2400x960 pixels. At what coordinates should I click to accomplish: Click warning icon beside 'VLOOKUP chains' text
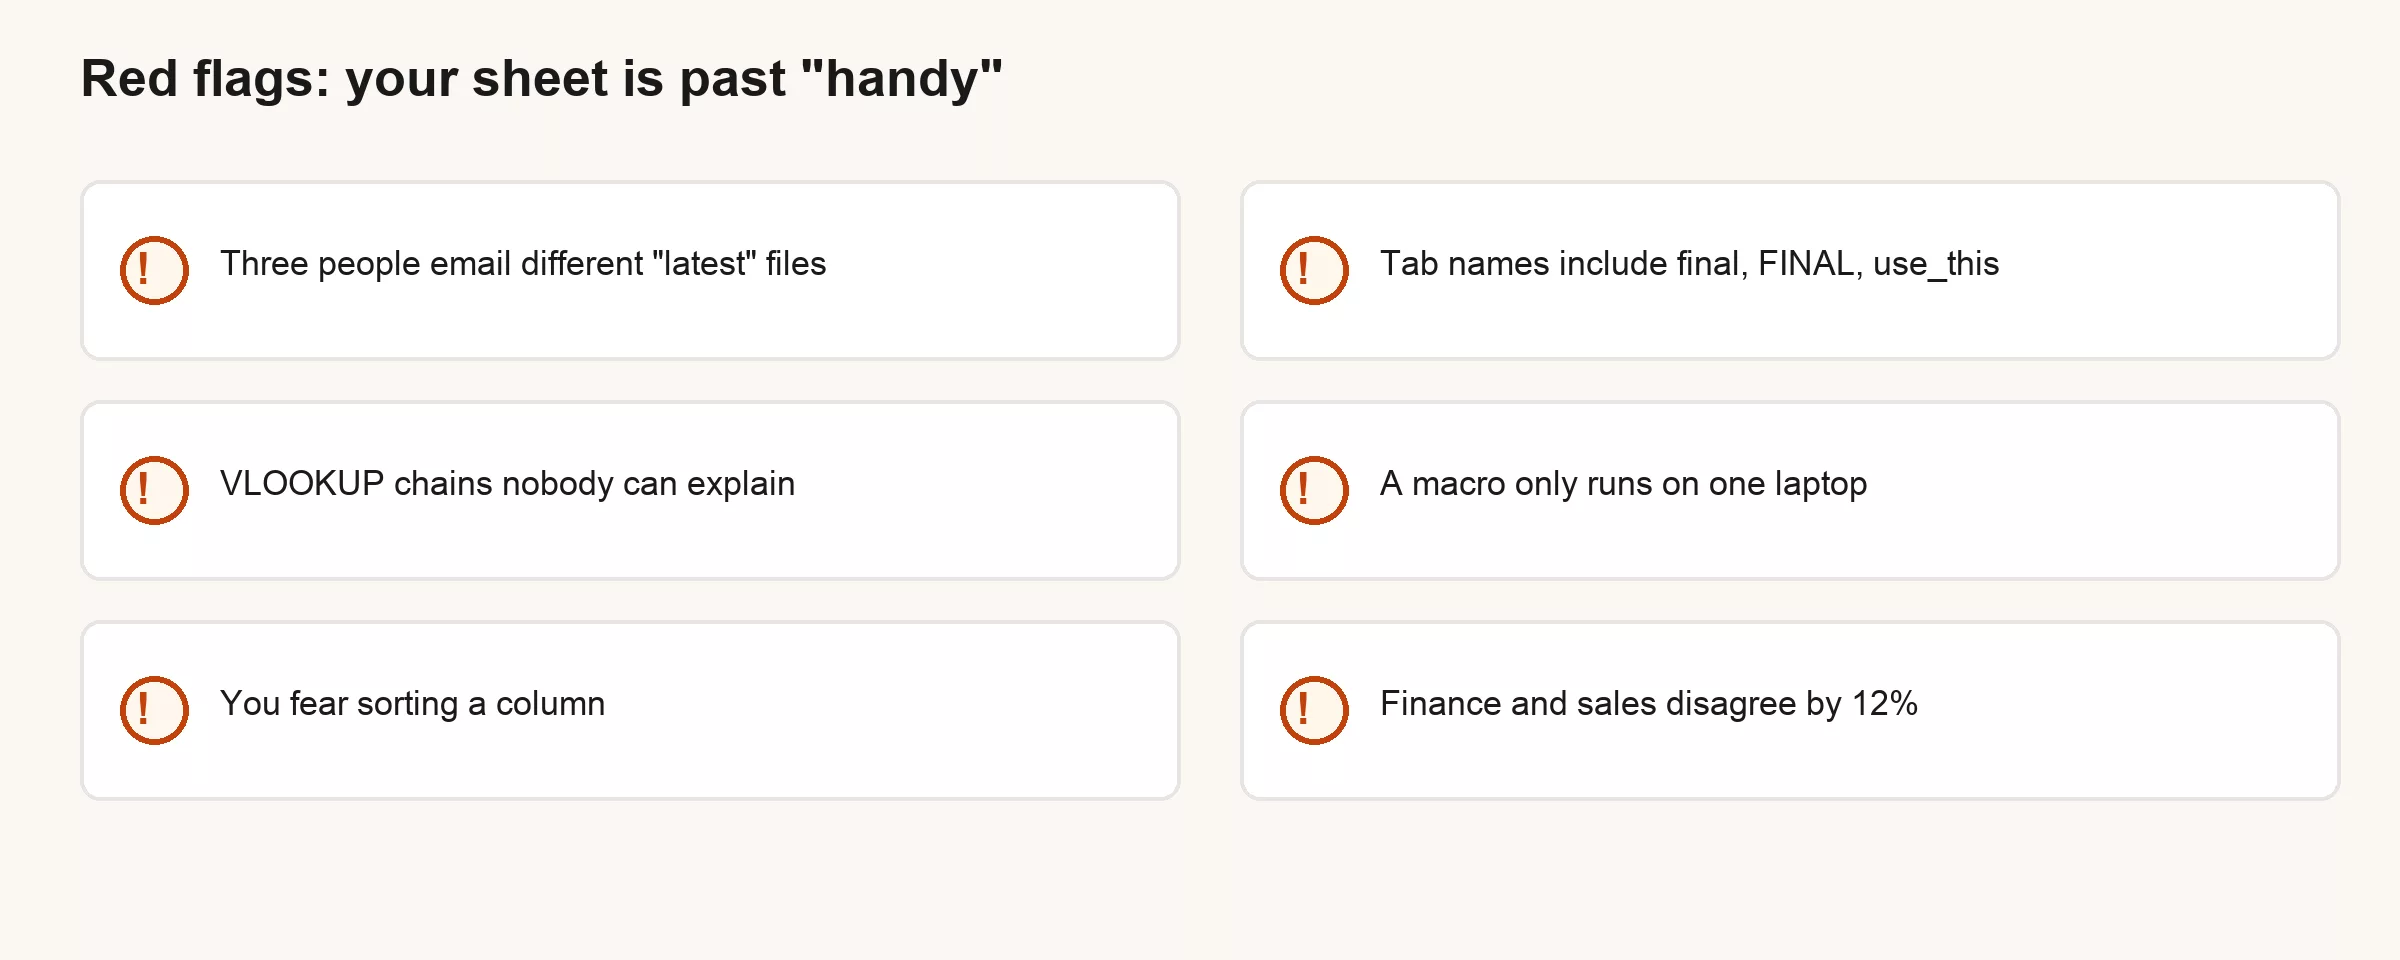[154, 490]
